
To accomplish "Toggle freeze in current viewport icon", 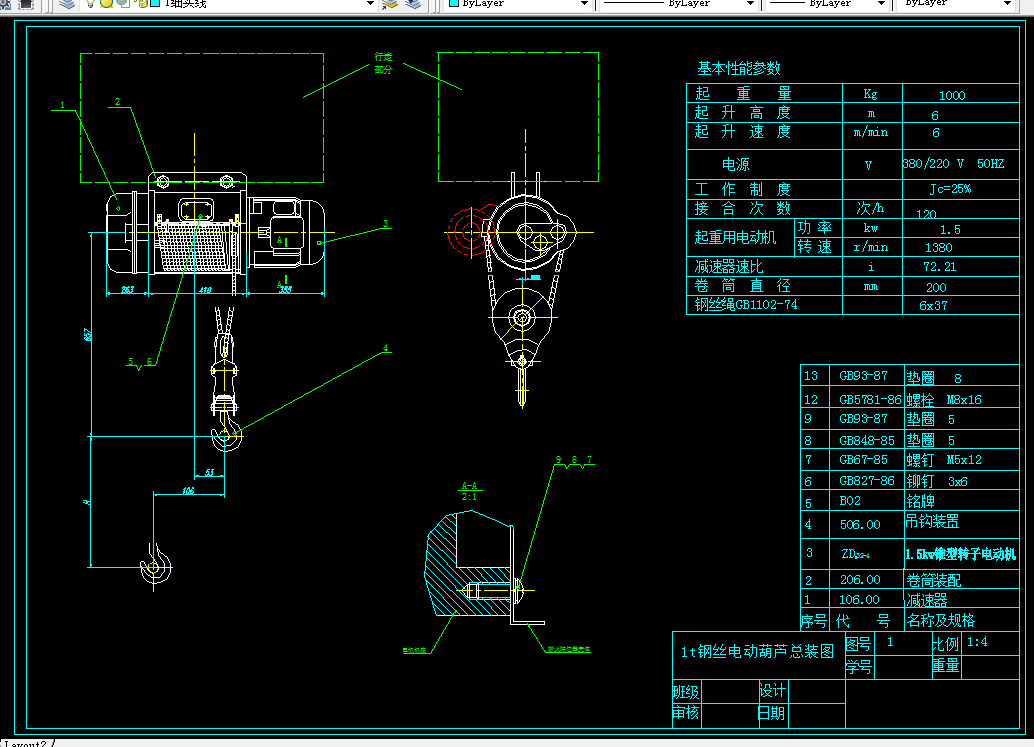I will [123, 3].
